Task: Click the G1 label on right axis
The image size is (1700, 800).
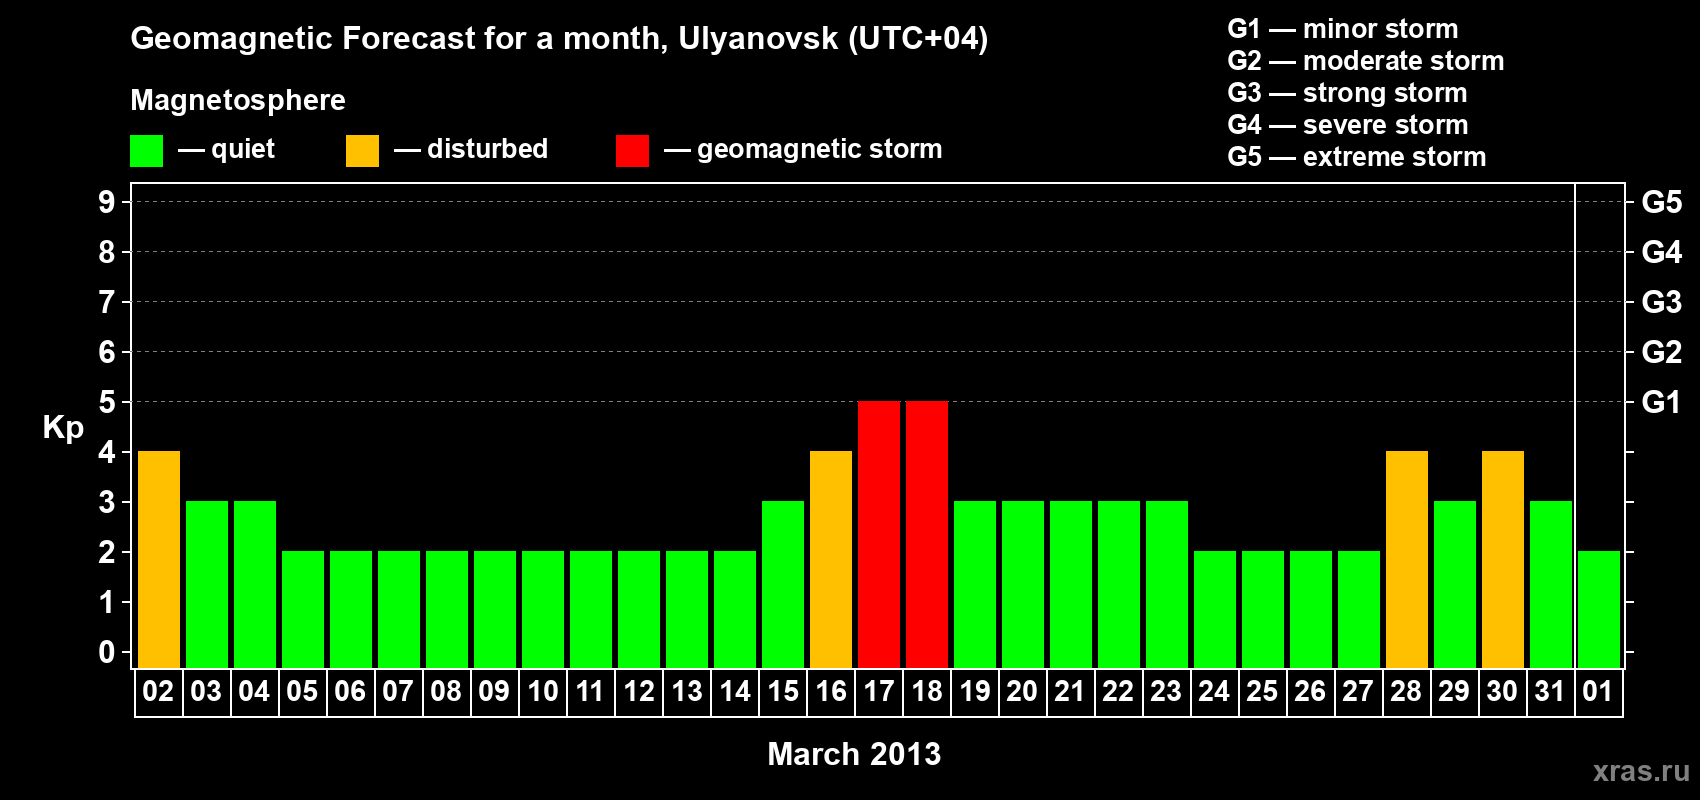Action: coord(1662,402)
